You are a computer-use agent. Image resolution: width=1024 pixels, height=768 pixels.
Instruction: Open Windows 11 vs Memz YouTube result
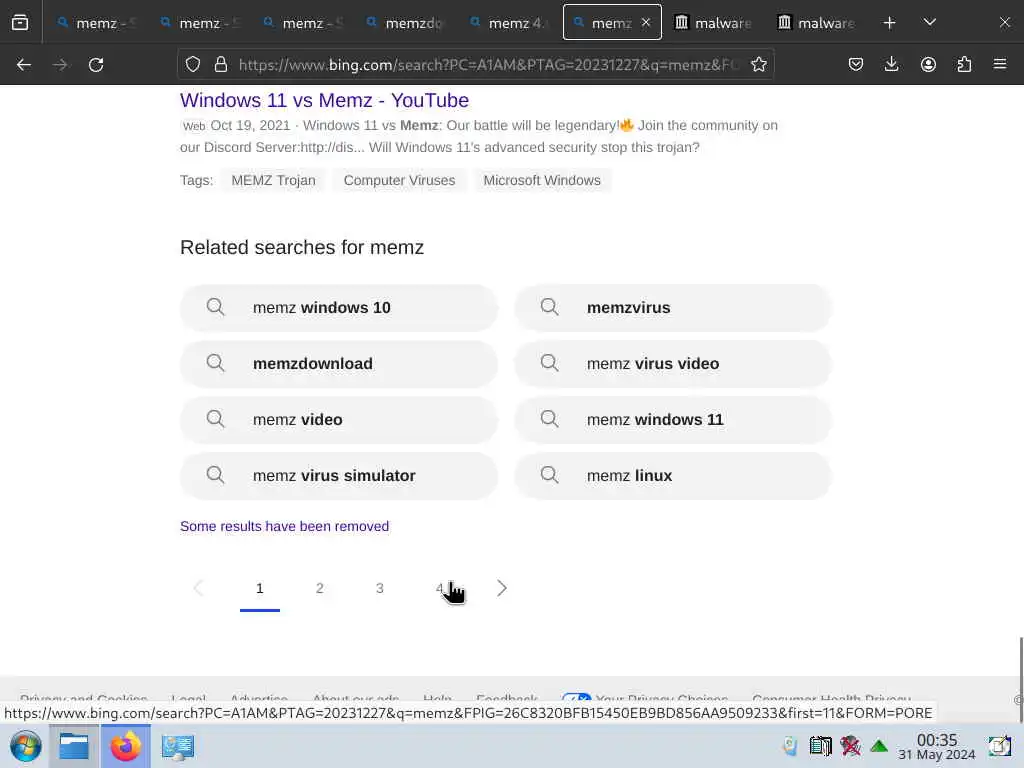pyautogui.click(x=325, y=100)
